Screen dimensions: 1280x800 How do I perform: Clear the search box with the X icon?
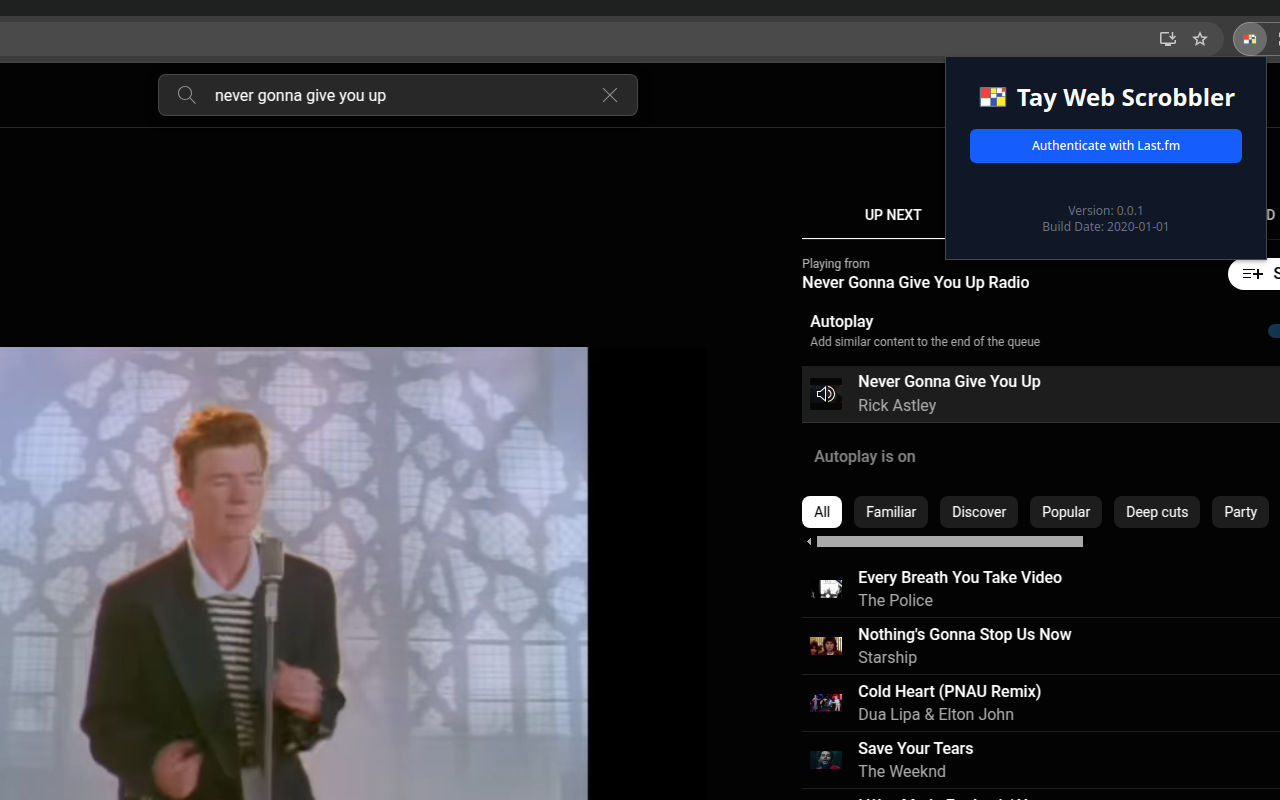click(x=610, y=95)
